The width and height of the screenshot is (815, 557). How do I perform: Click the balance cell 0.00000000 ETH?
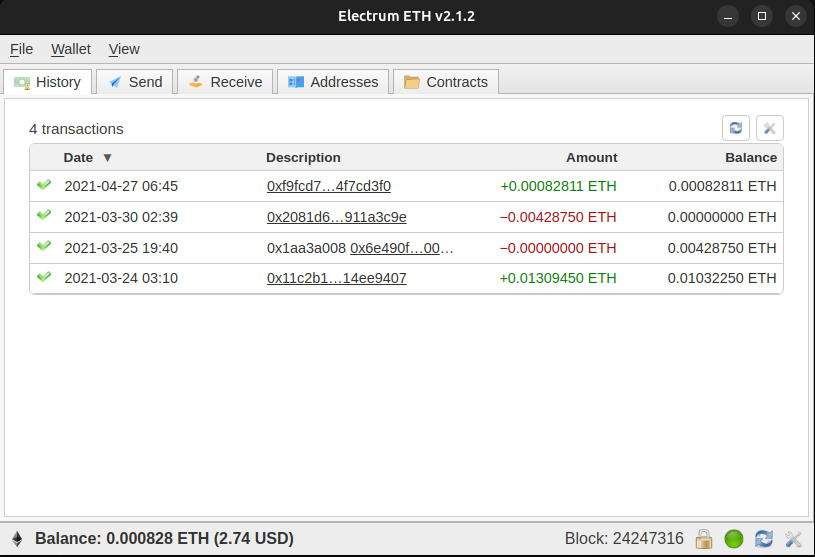(x=722, y=217)
